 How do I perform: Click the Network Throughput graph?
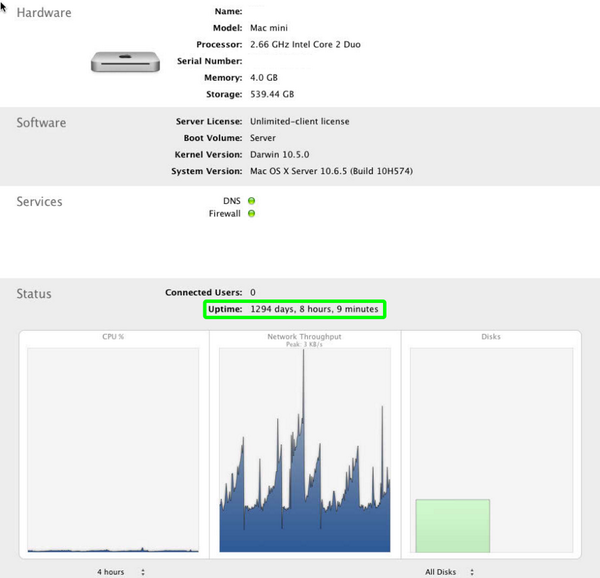[x=305, y=450]
